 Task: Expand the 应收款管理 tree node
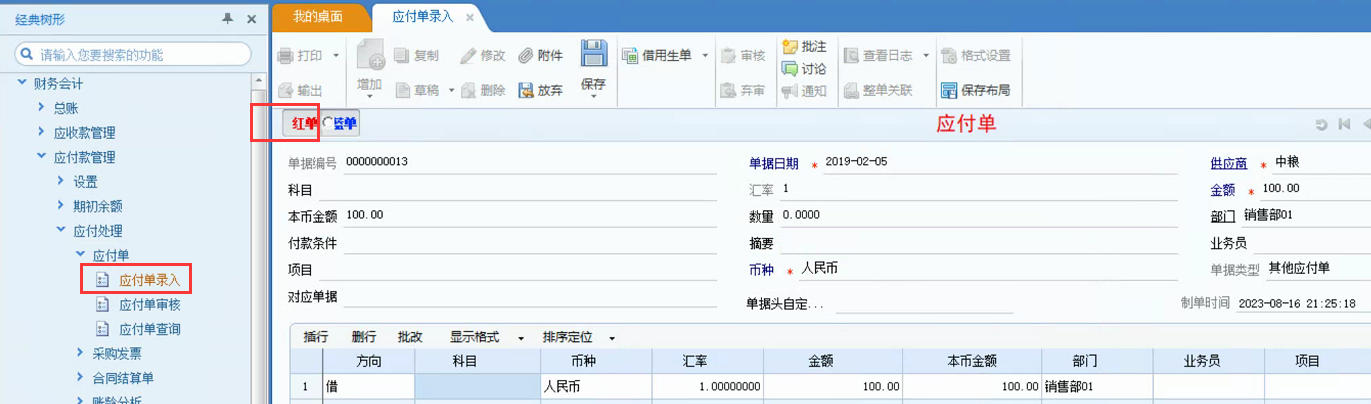[41, 132]
